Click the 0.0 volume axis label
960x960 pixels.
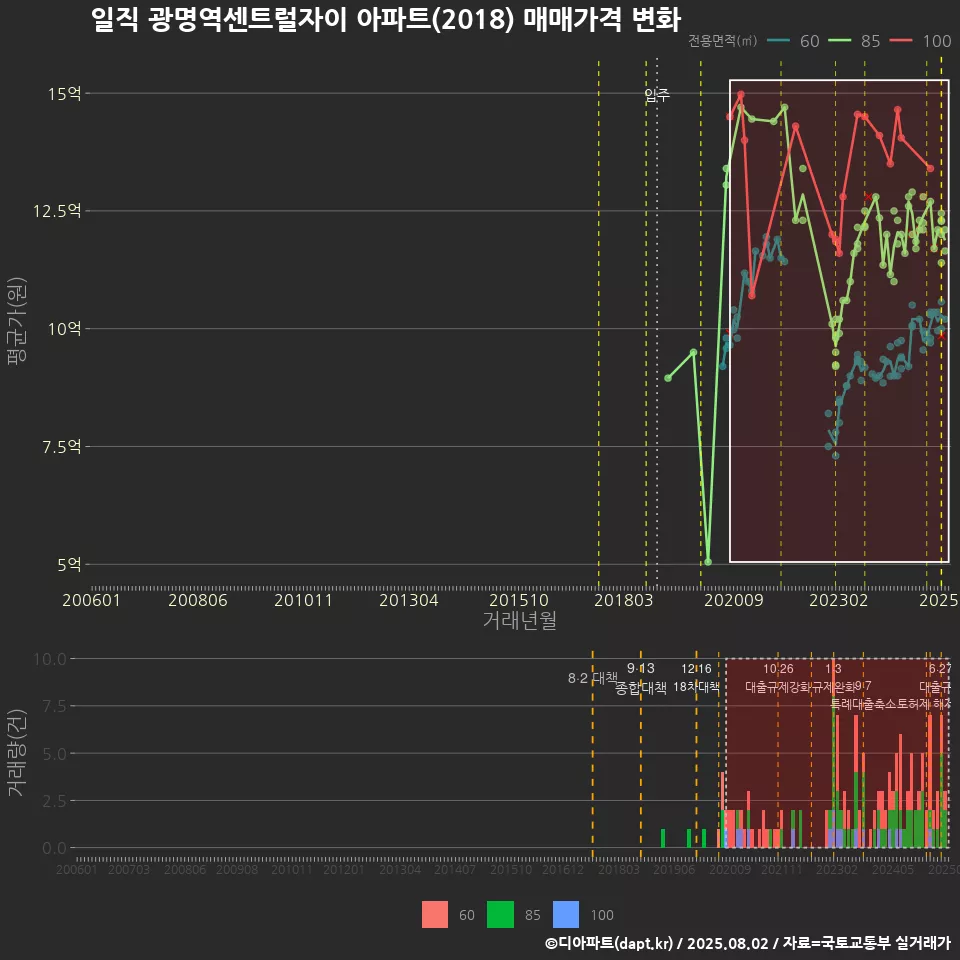54,848
